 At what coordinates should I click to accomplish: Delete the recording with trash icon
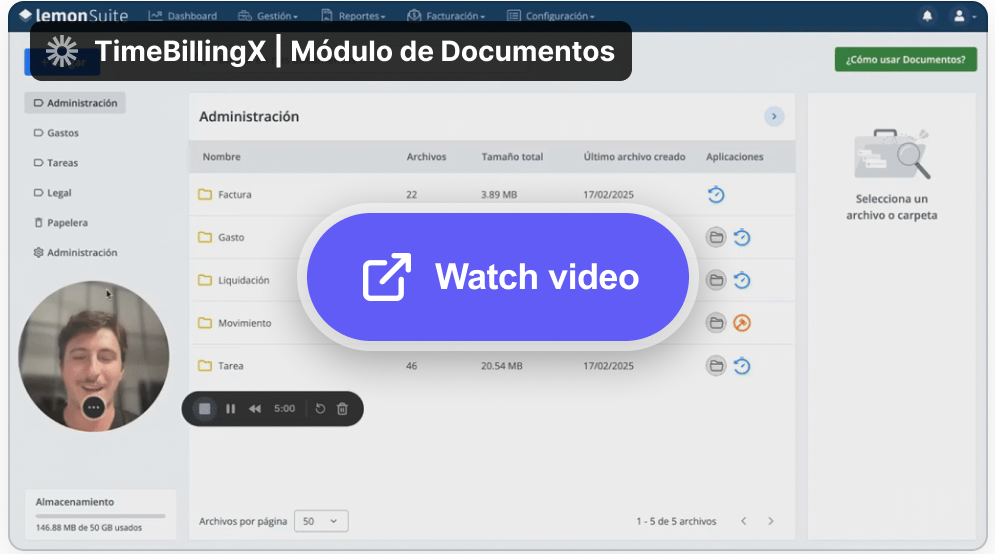click(342, 409)
